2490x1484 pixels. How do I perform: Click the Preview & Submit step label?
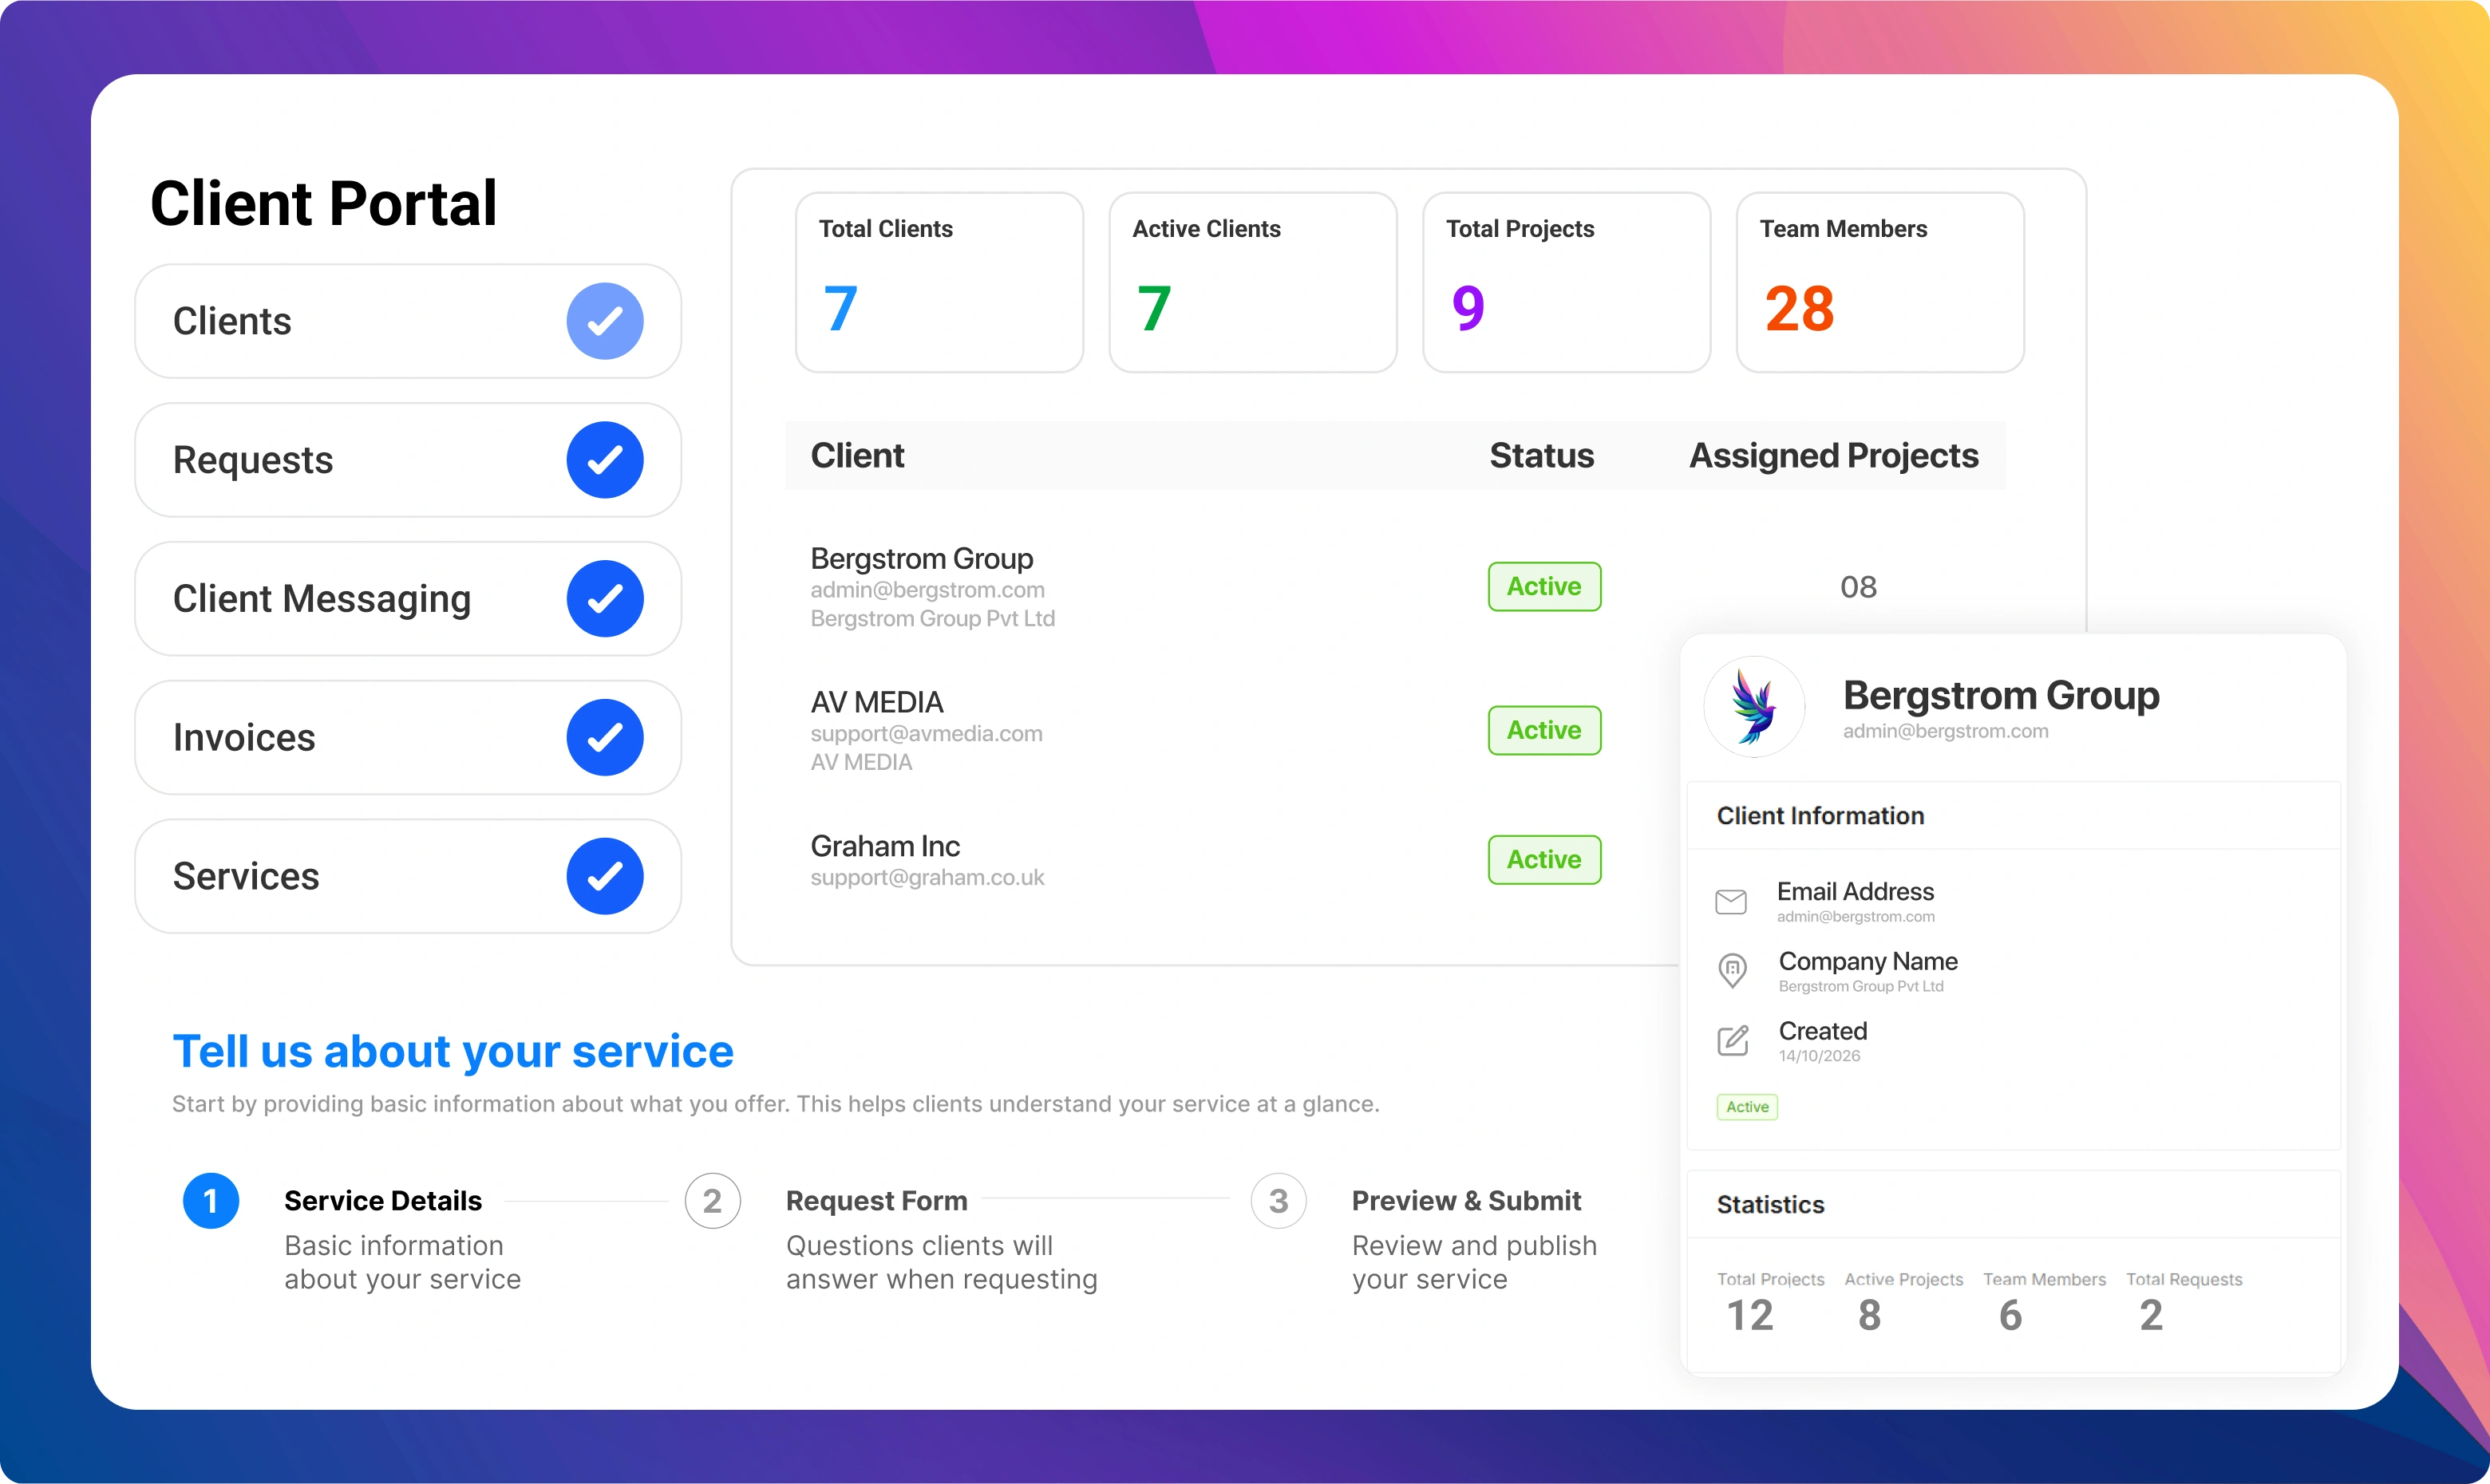(1466, 1201)
